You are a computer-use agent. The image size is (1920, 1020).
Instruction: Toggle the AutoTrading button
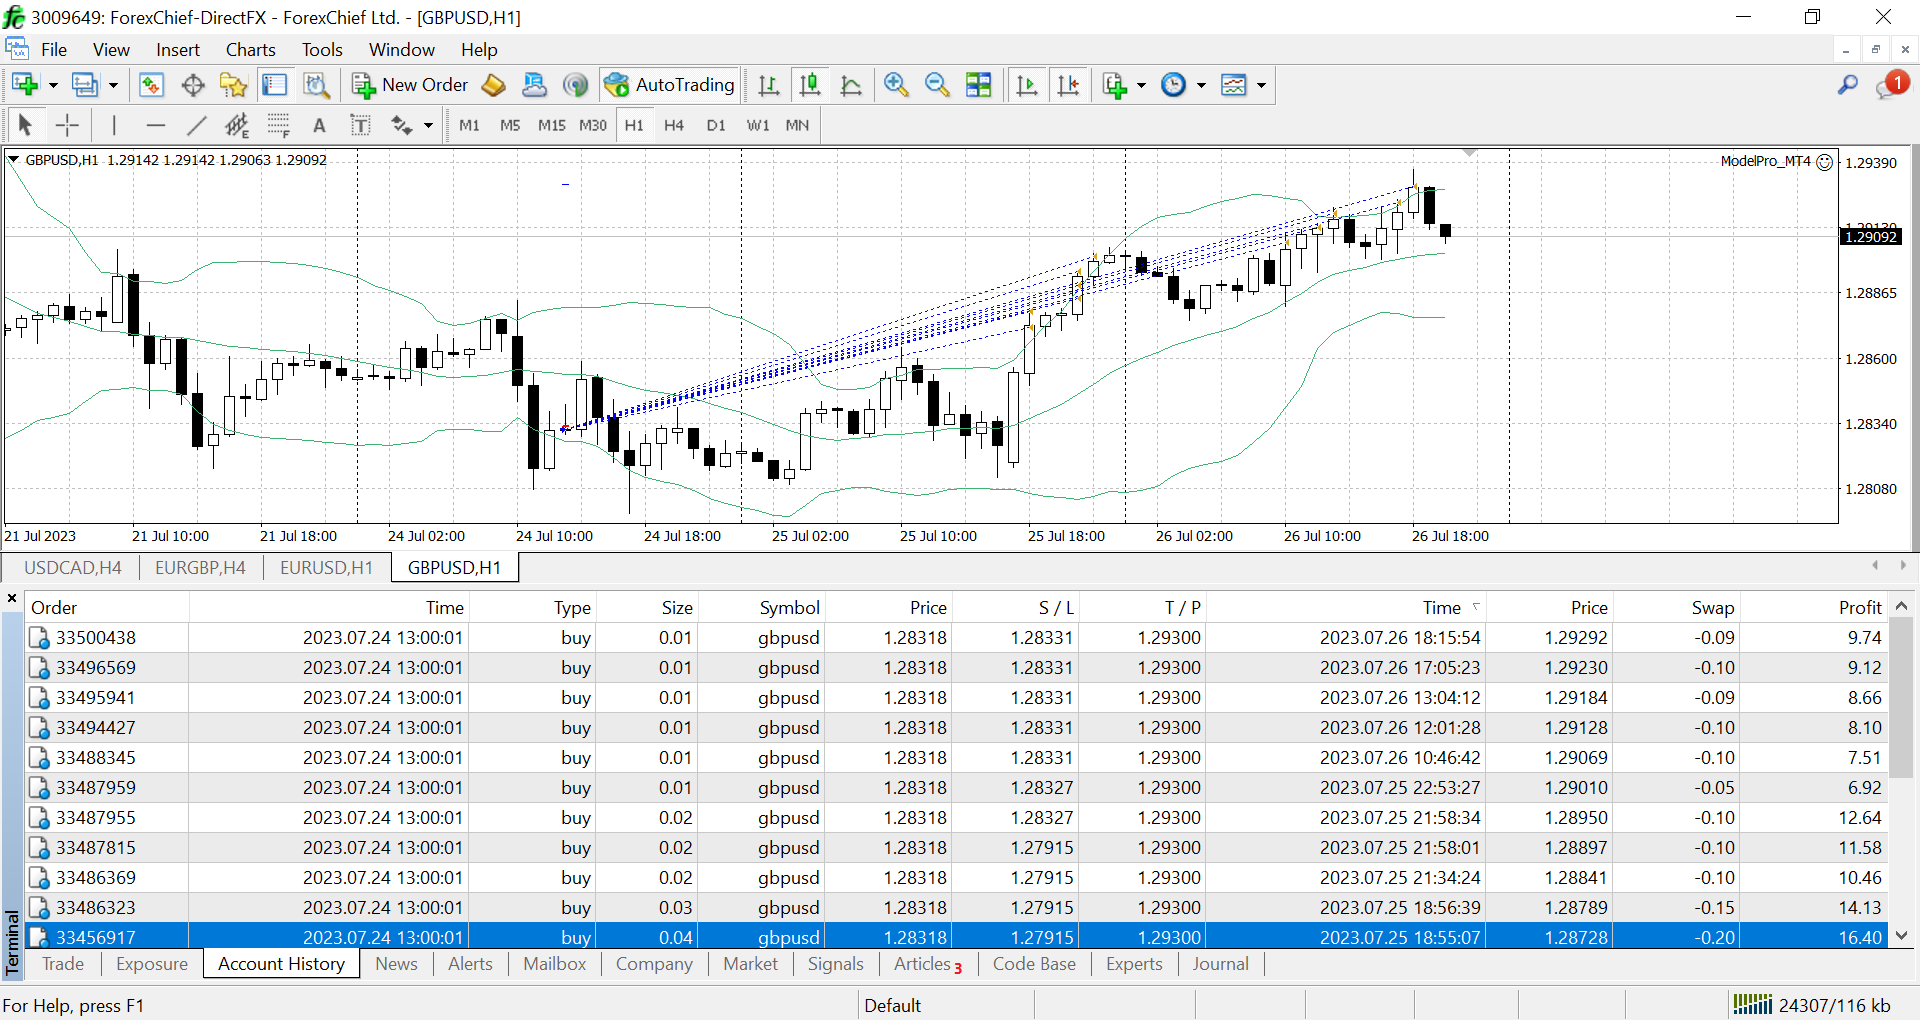(x=670, y=85)
